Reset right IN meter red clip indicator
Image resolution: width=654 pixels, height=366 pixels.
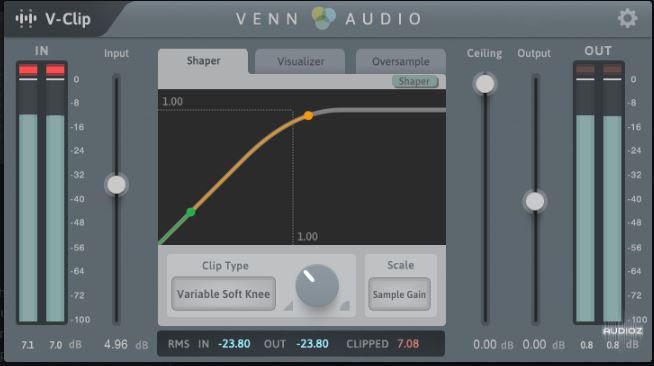tap(55, 70)
